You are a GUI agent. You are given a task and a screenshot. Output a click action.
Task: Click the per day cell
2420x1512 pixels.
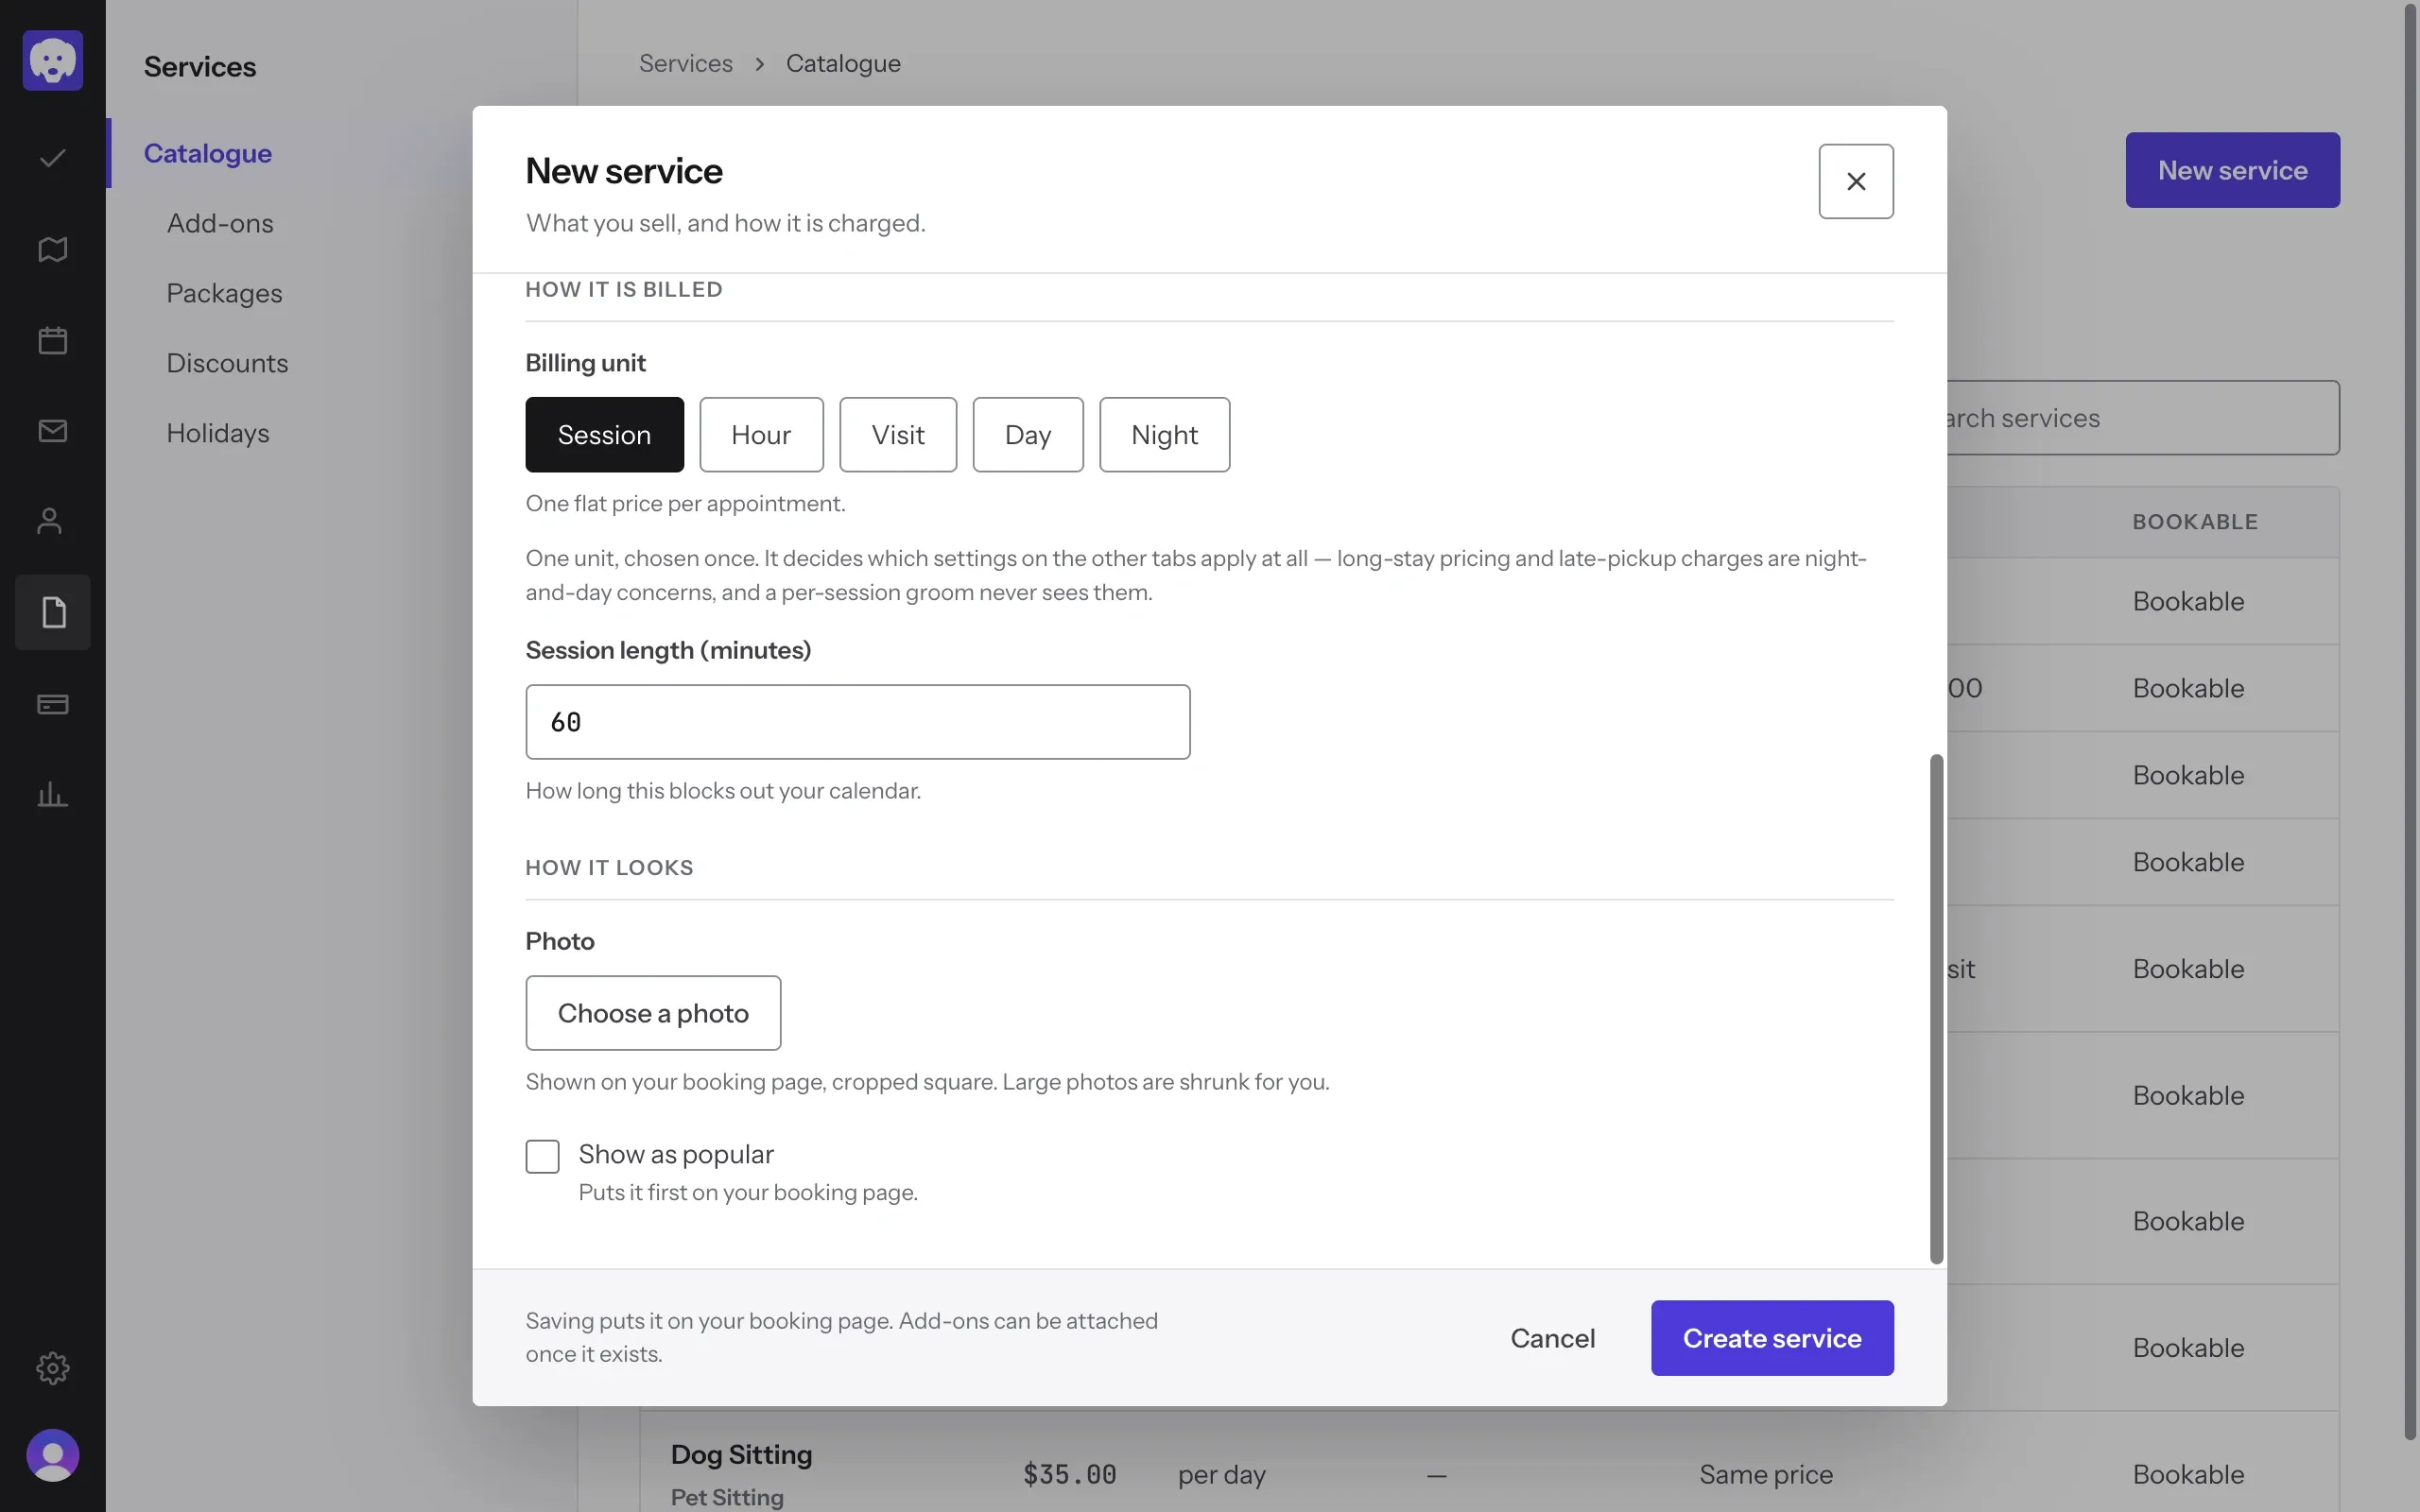pyautogui.click(x=1221, y=1474)
